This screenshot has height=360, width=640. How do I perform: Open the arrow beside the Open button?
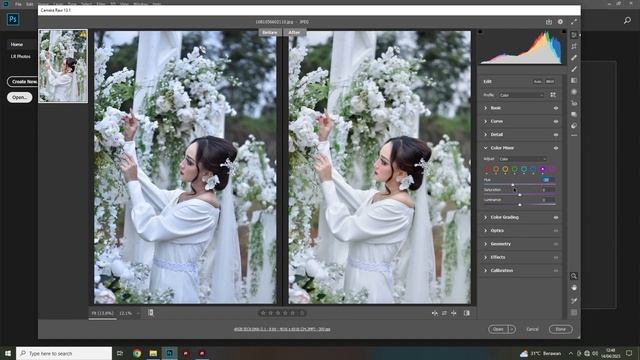(512, 329)
